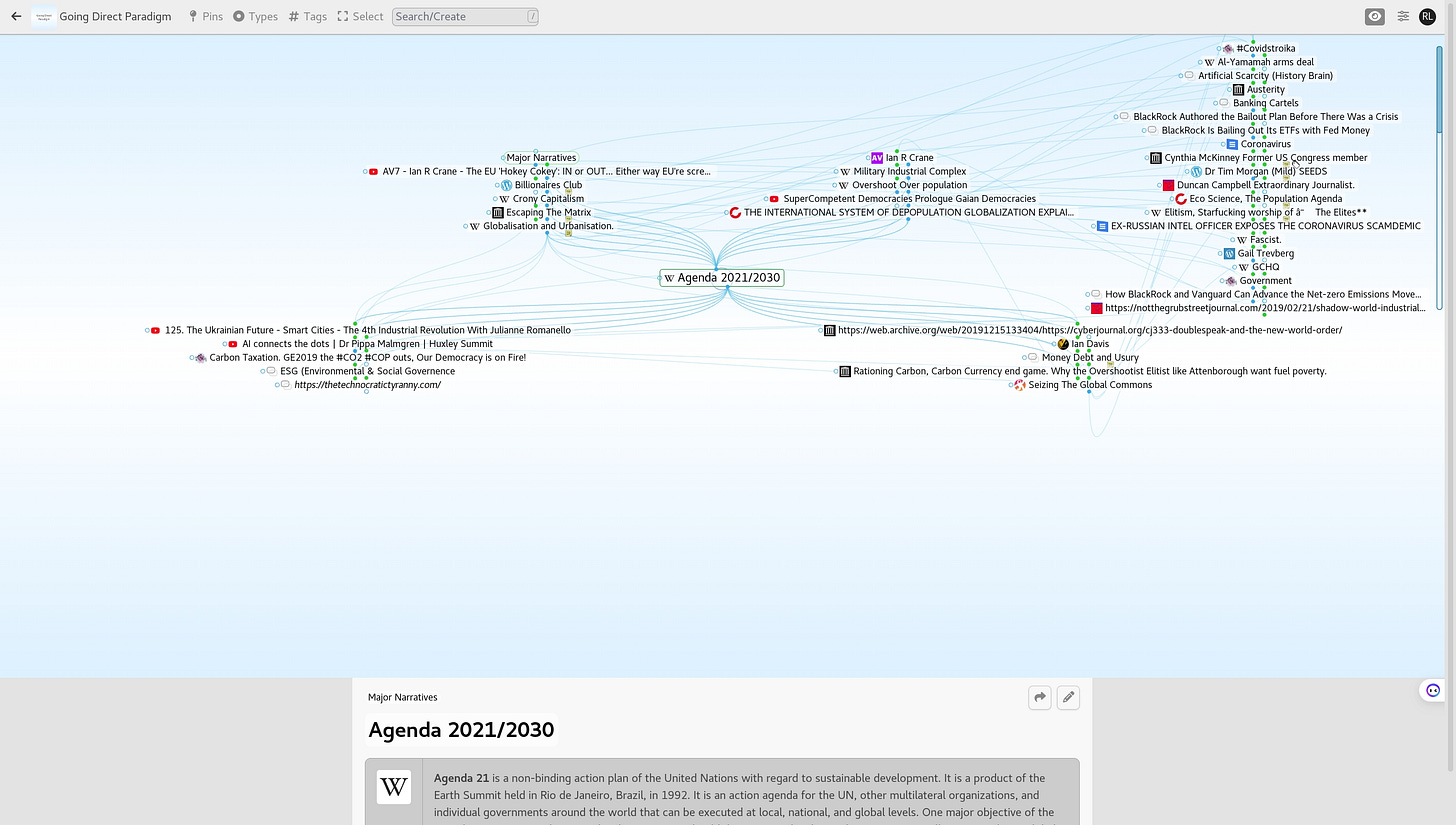The image size is (1456, 825).
Task: Select the GCHQ node
Action: click(x=1258, y=267)
